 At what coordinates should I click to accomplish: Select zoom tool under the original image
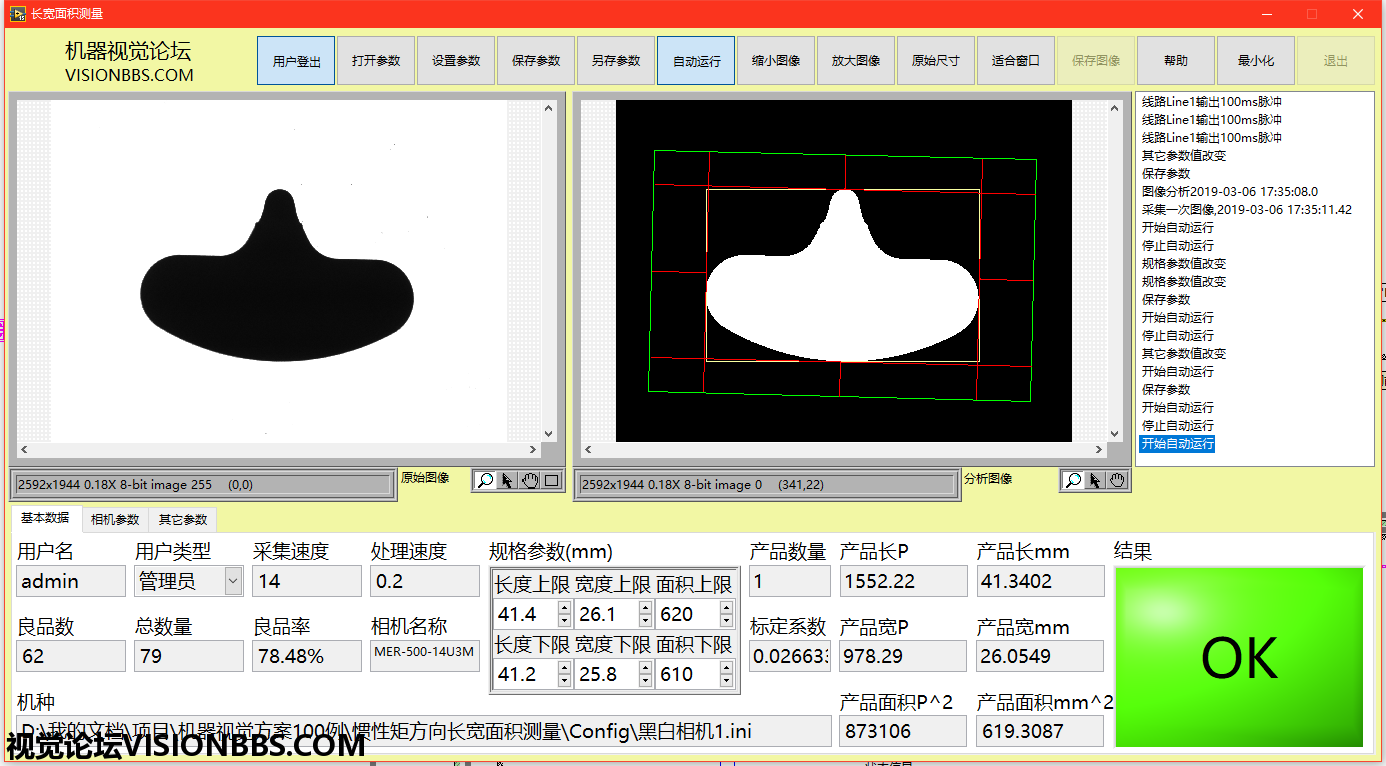pyautogui.click(x=485, y=480)
